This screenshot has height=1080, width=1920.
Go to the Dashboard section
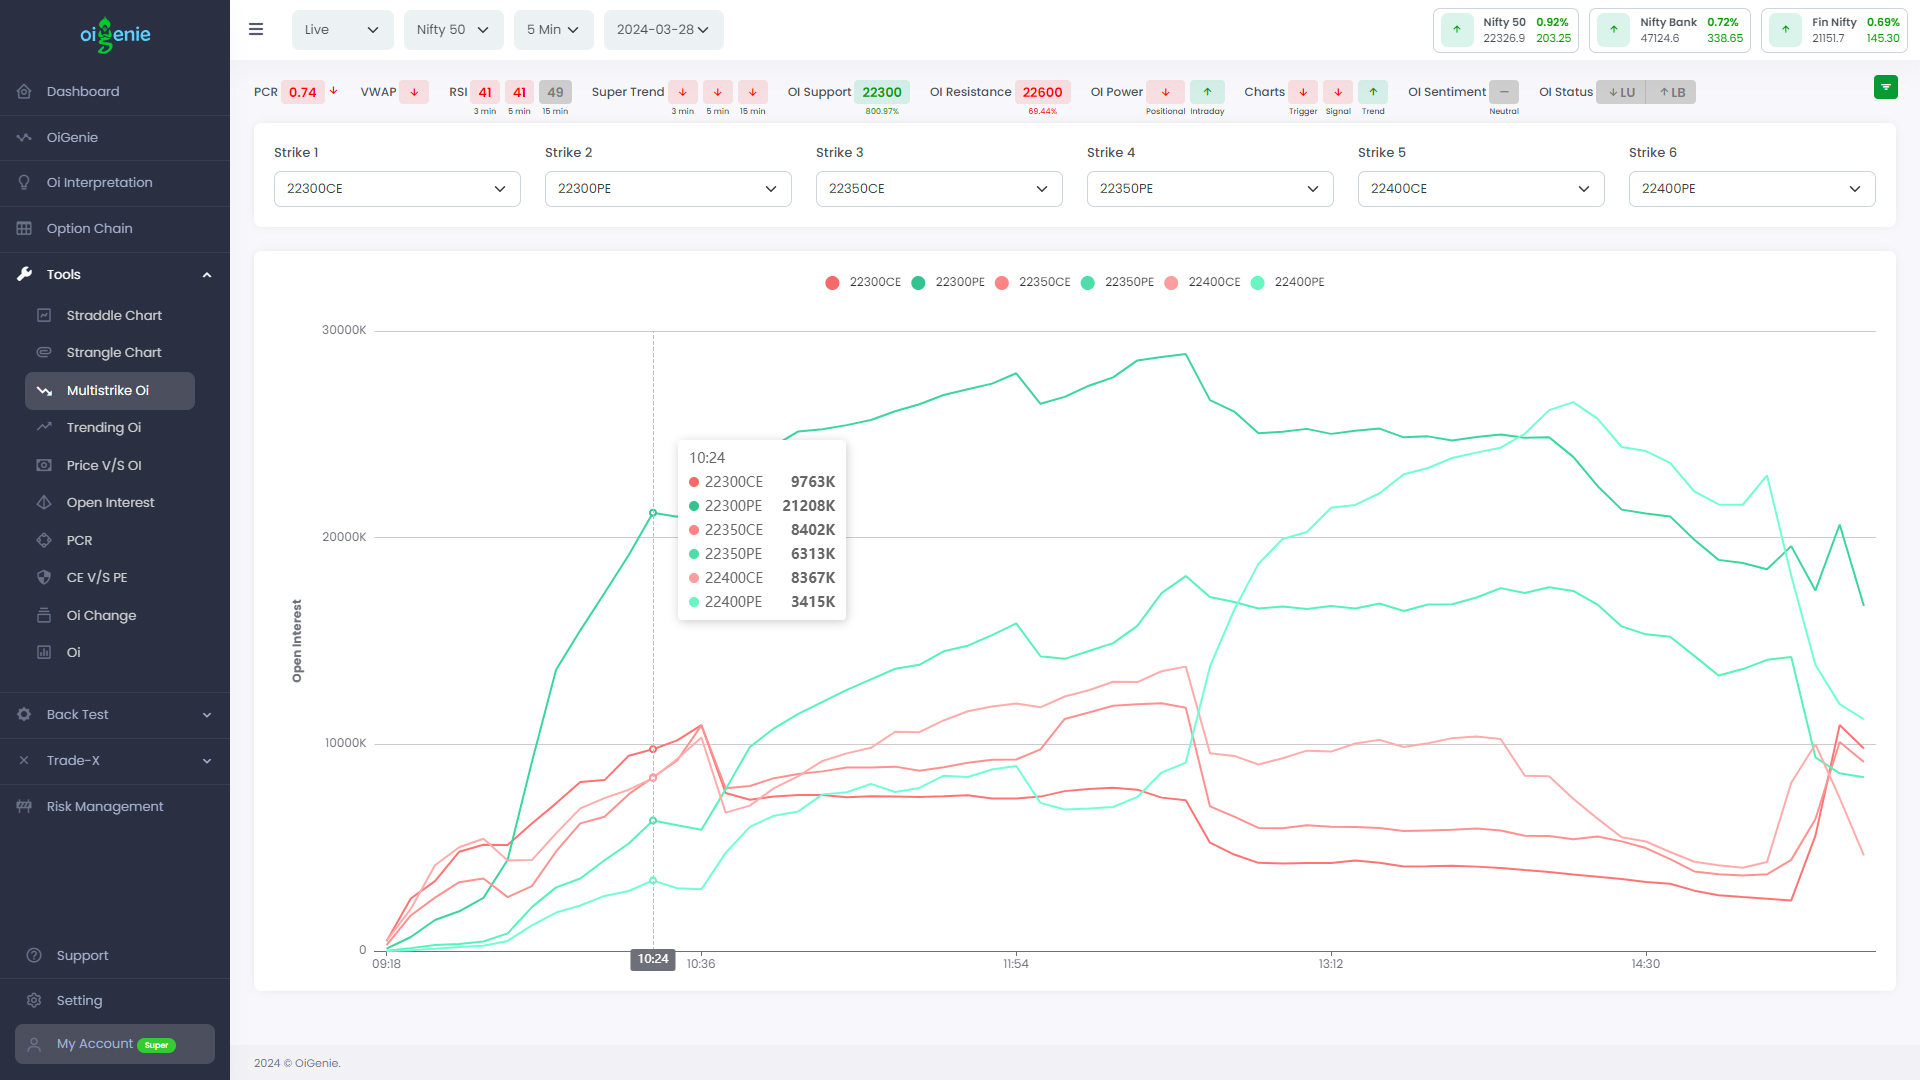pyautogui.click(x=82, y=91)
